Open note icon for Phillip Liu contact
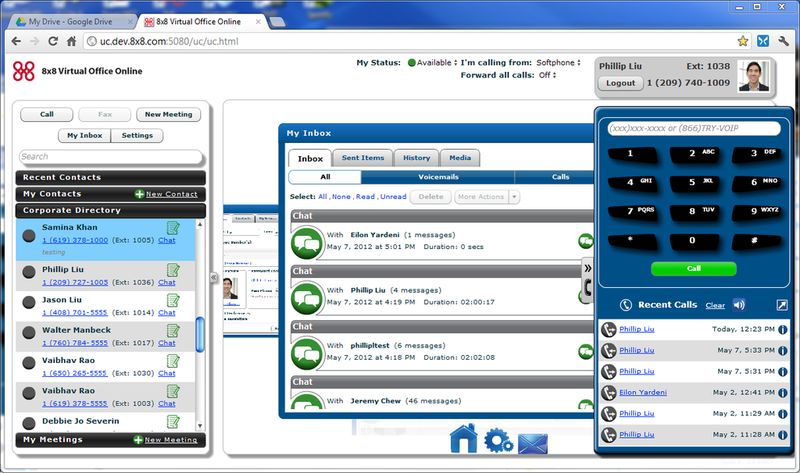800x473 pixels. tap(173, 270)
